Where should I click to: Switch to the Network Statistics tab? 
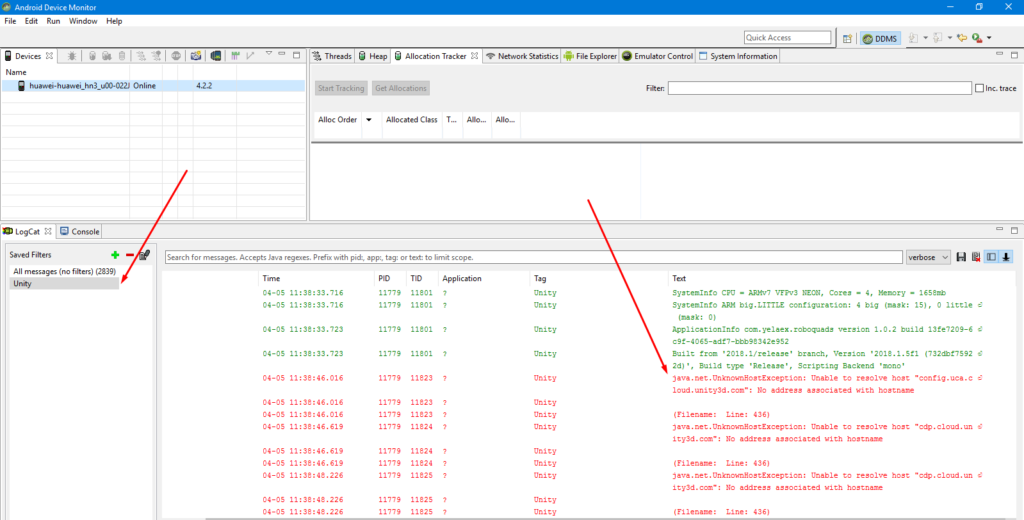(522, 56)
